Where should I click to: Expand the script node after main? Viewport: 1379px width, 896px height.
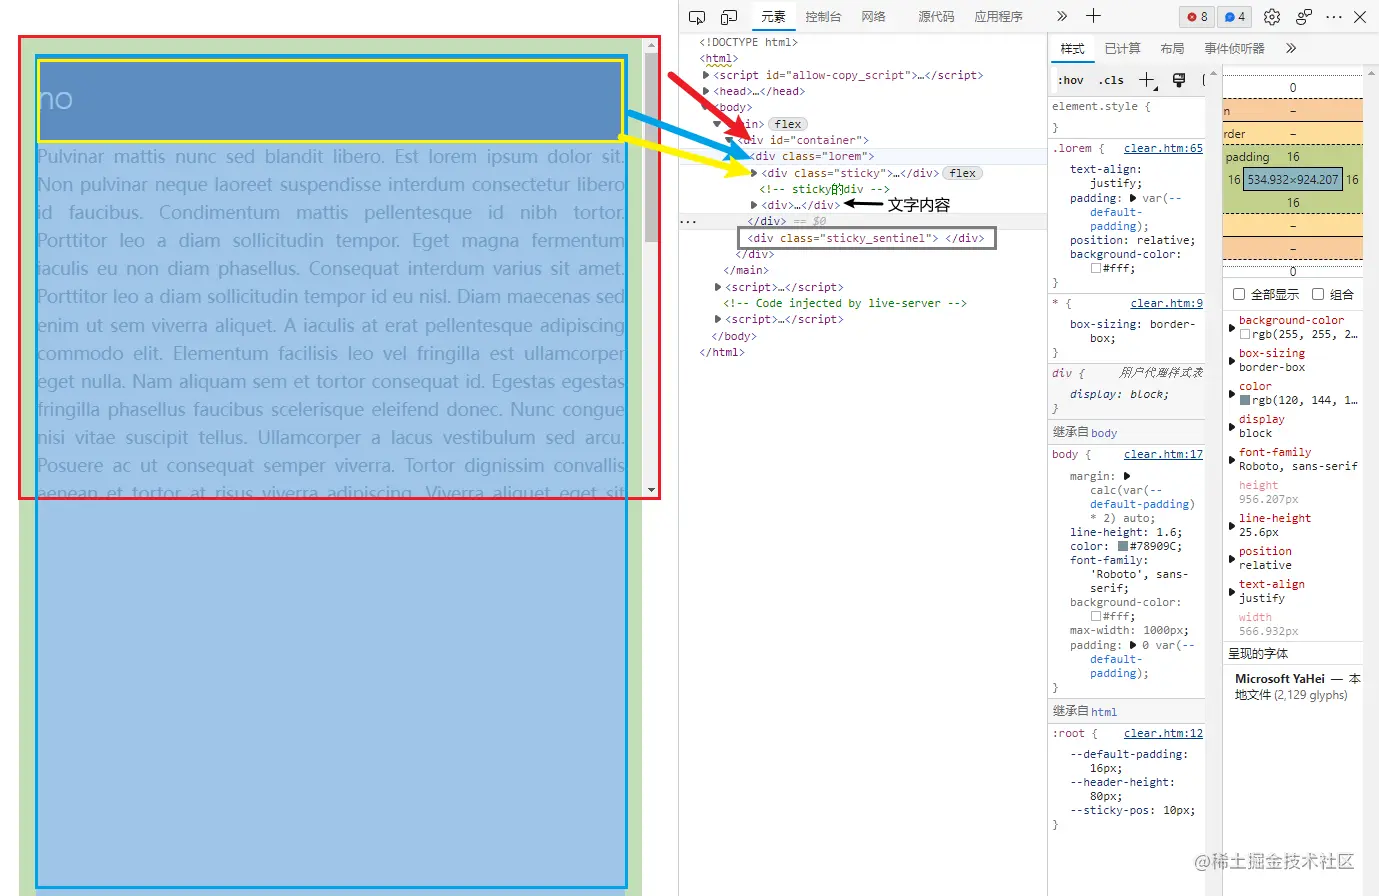[718, 287]
